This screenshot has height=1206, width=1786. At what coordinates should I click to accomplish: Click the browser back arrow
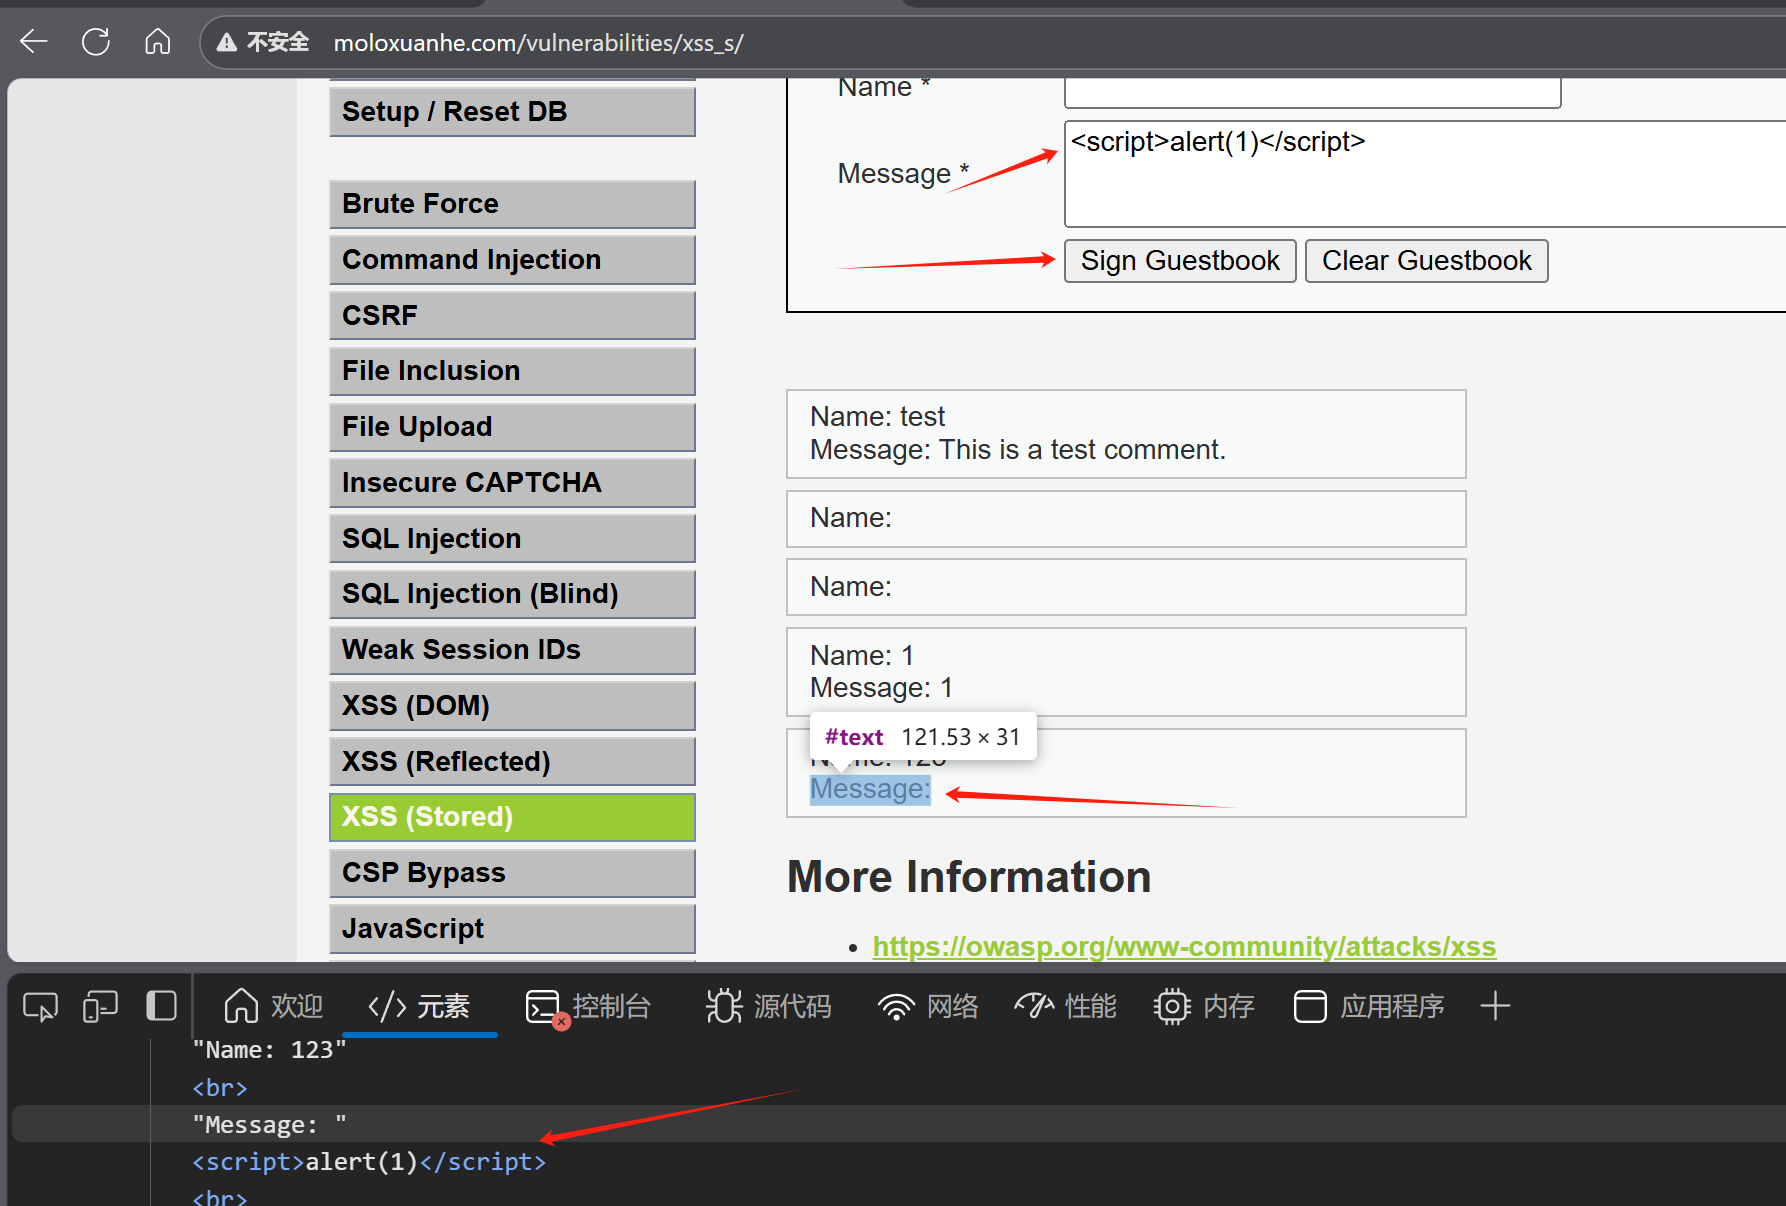(34, 42)
